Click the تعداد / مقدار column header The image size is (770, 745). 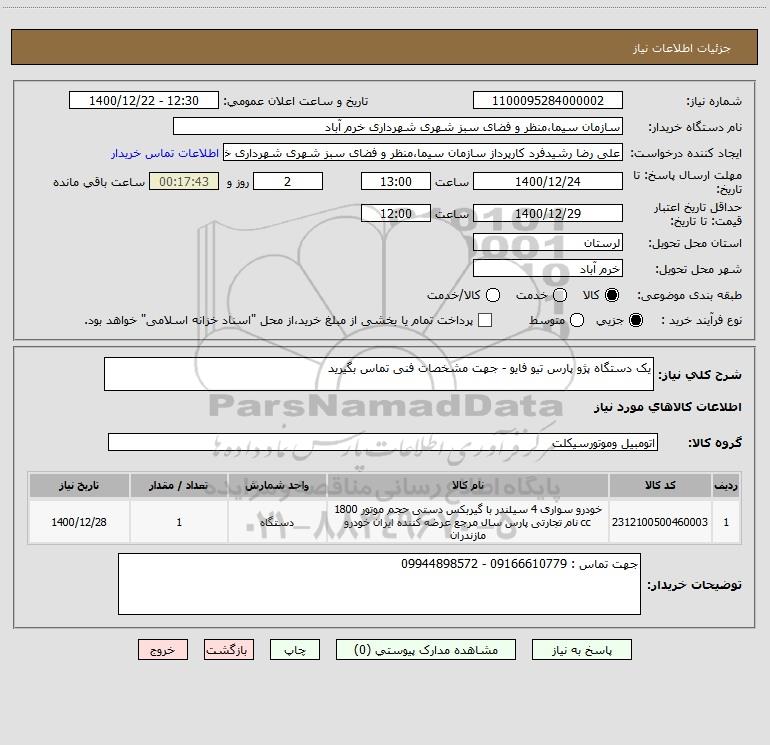coord(179,485)
